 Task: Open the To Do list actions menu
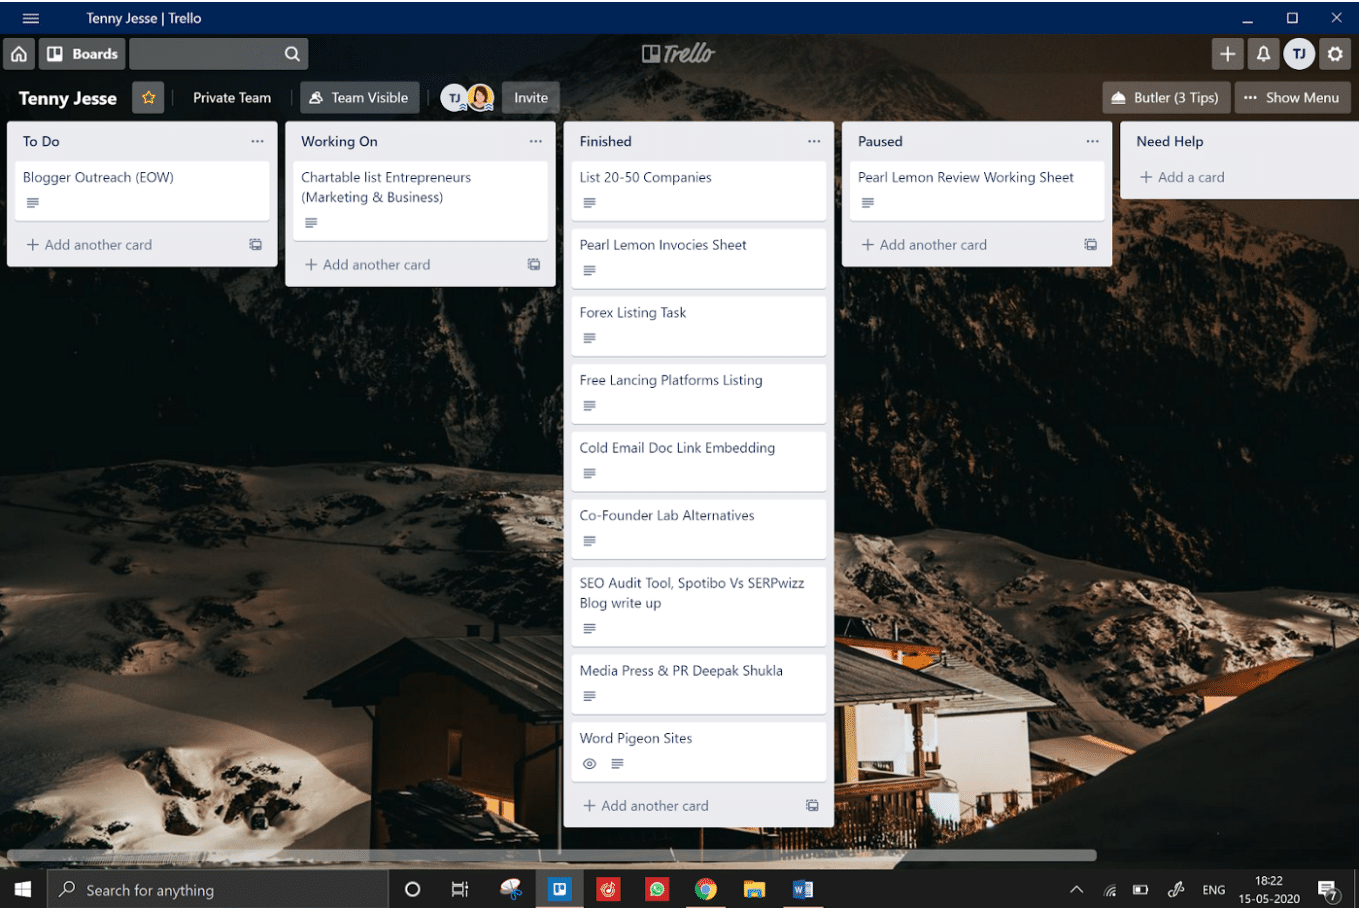click(x=257, y=141)
